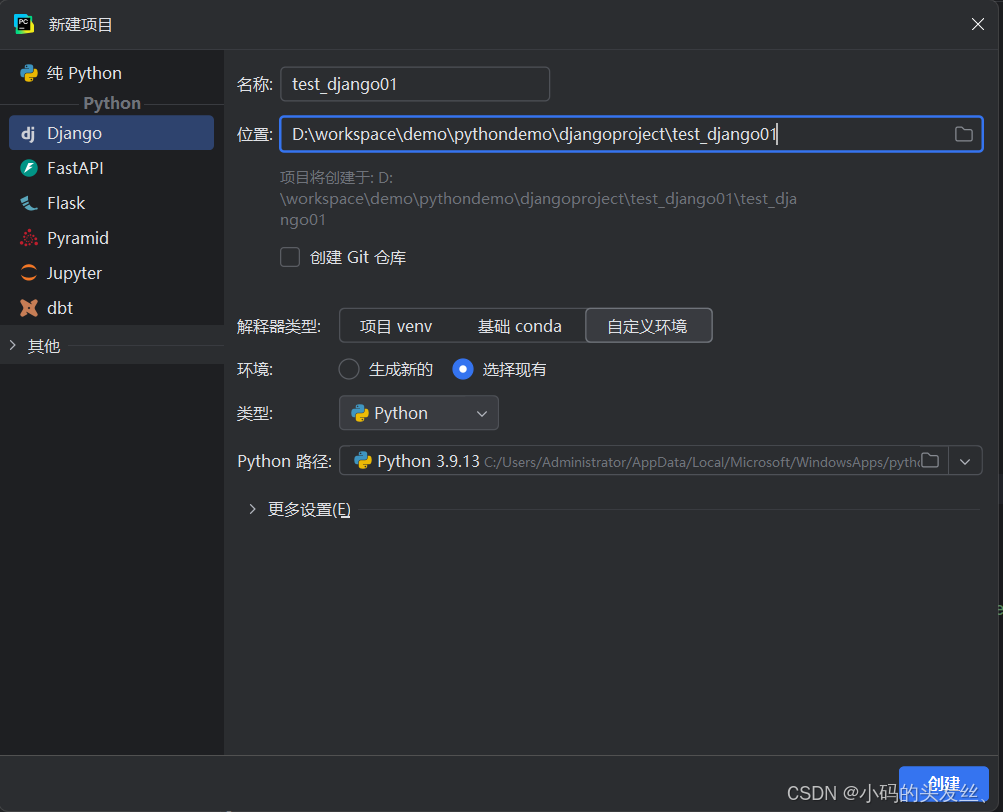Image resolution: width=1003 pixels, height=812 pixels.
Task: Select Pyramid project type
Action: [111, 238]
